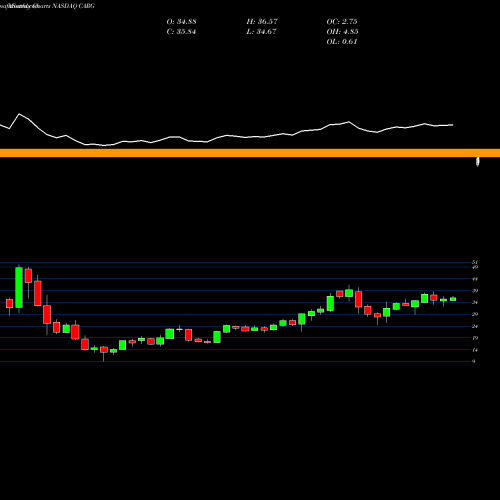Click price axis label 14
This screenshot has width=500, height=500.
tap(475, 350)
